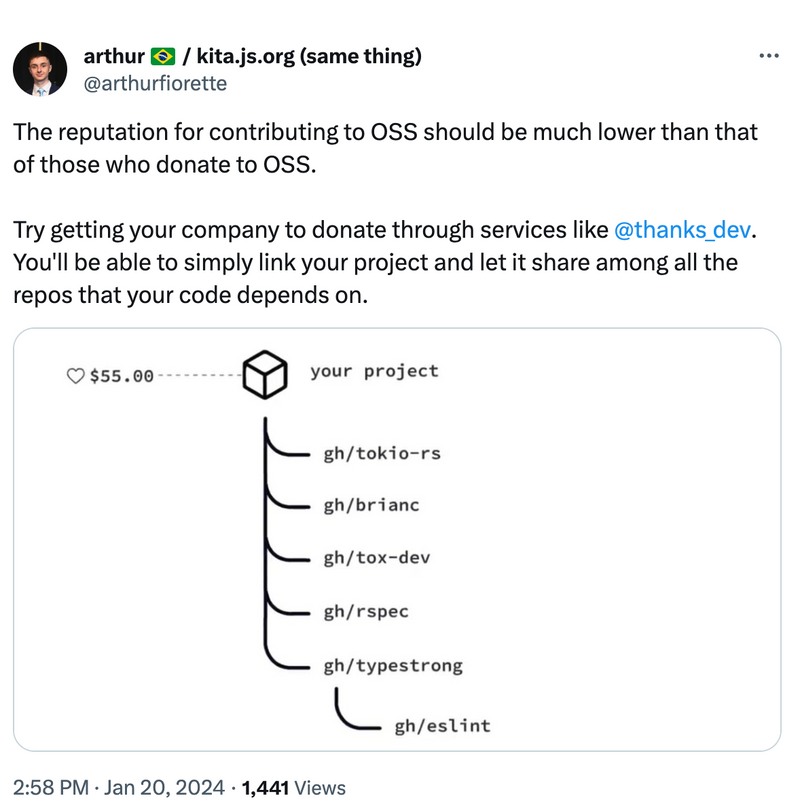The width and height of the screenshot is (800, 811).
Task: Click the display name arthur / kita.js.org
Action: click(x=252, y=56)
